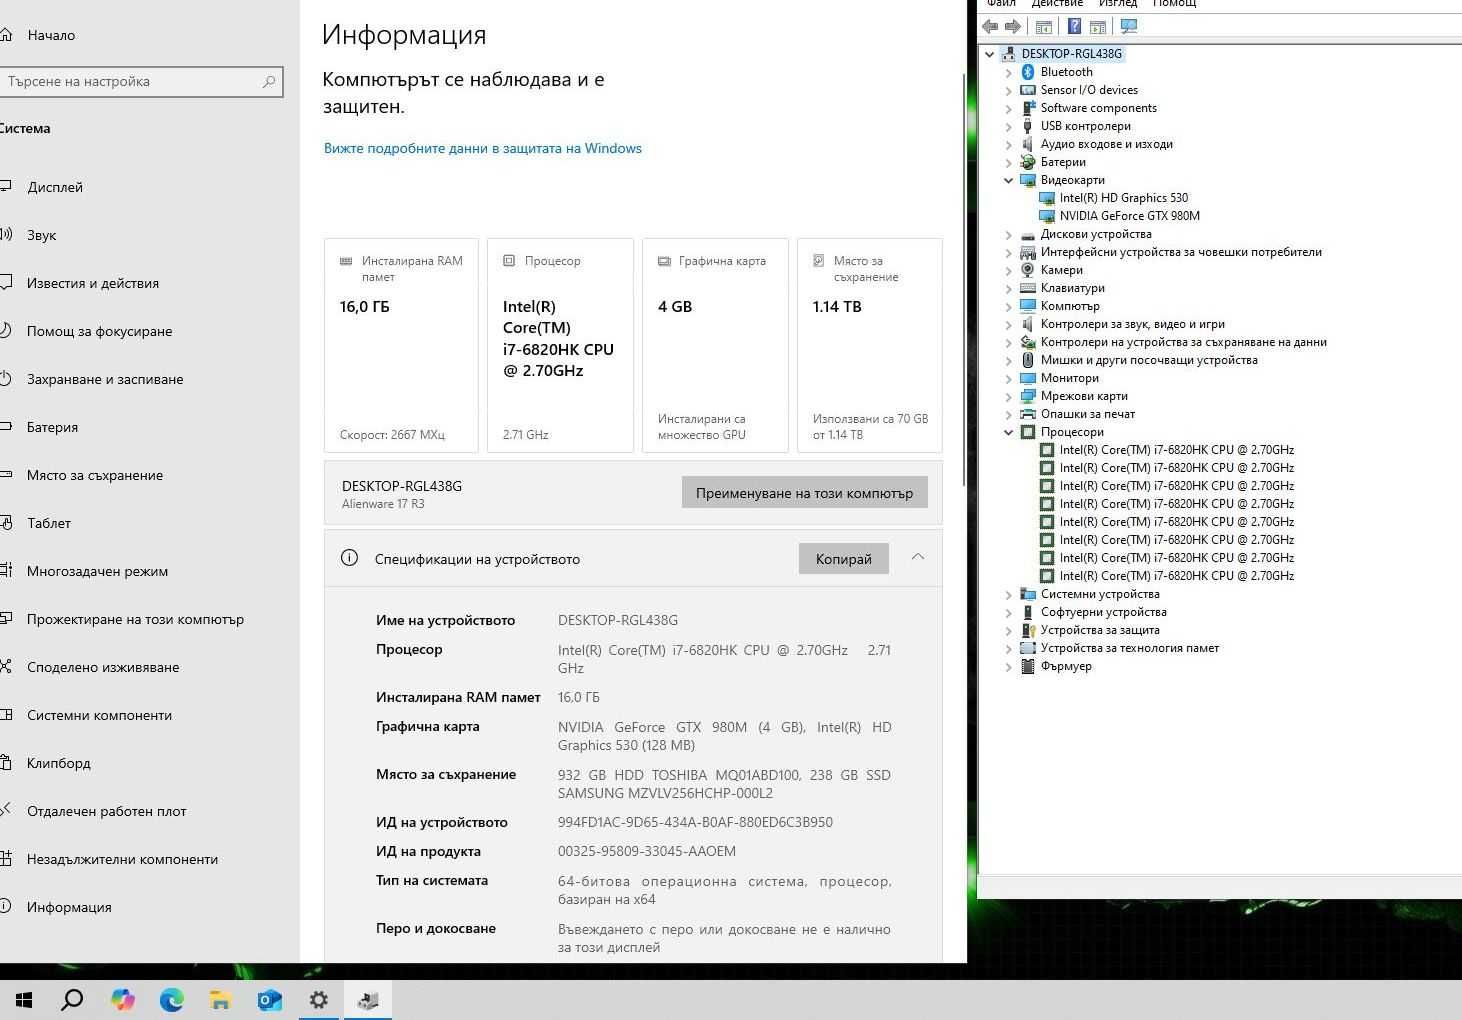Open the blue question-mark Help toolbar icon
Image resolution: width=1462 pixels, height=1020 pixels.
pyautogui.click(x=1074, y=26)
